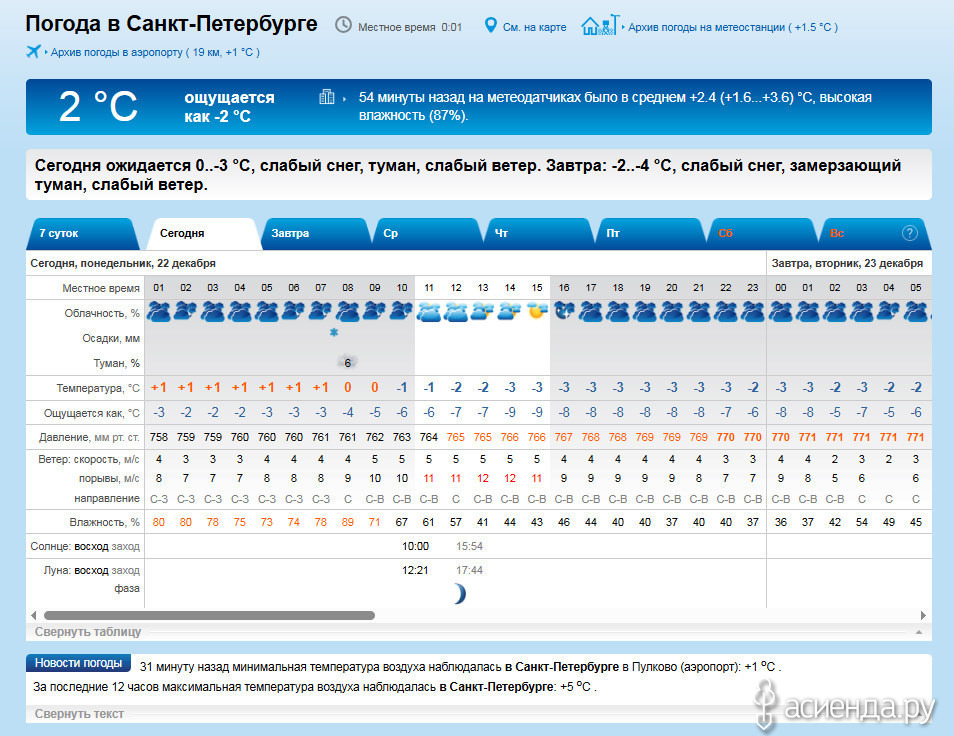
Task: Collapse news text via Свернуть текст
Action: (x=79, y=713)
